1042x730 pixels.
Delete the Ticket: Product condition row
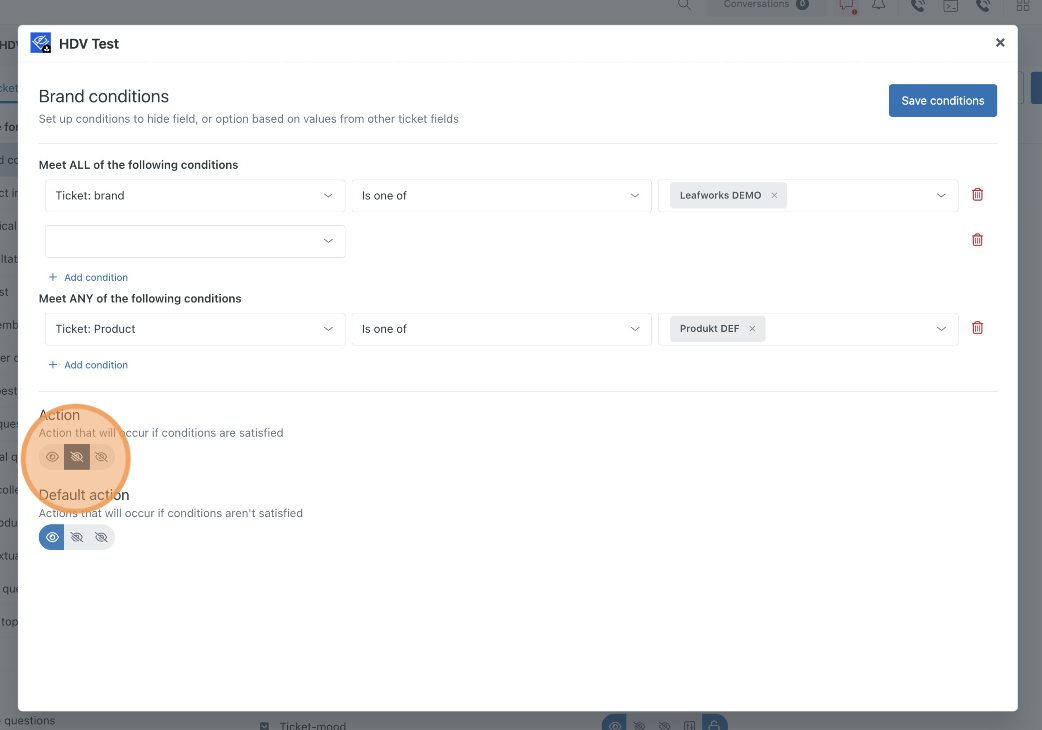[977, 328]
